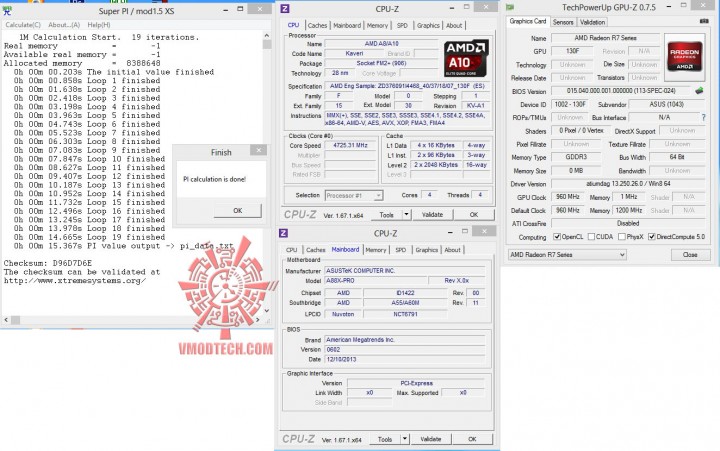Click Super PI vertical scrollbar down arrow
This screenshot has height=451, width=720.
click(x=267, y=310)
